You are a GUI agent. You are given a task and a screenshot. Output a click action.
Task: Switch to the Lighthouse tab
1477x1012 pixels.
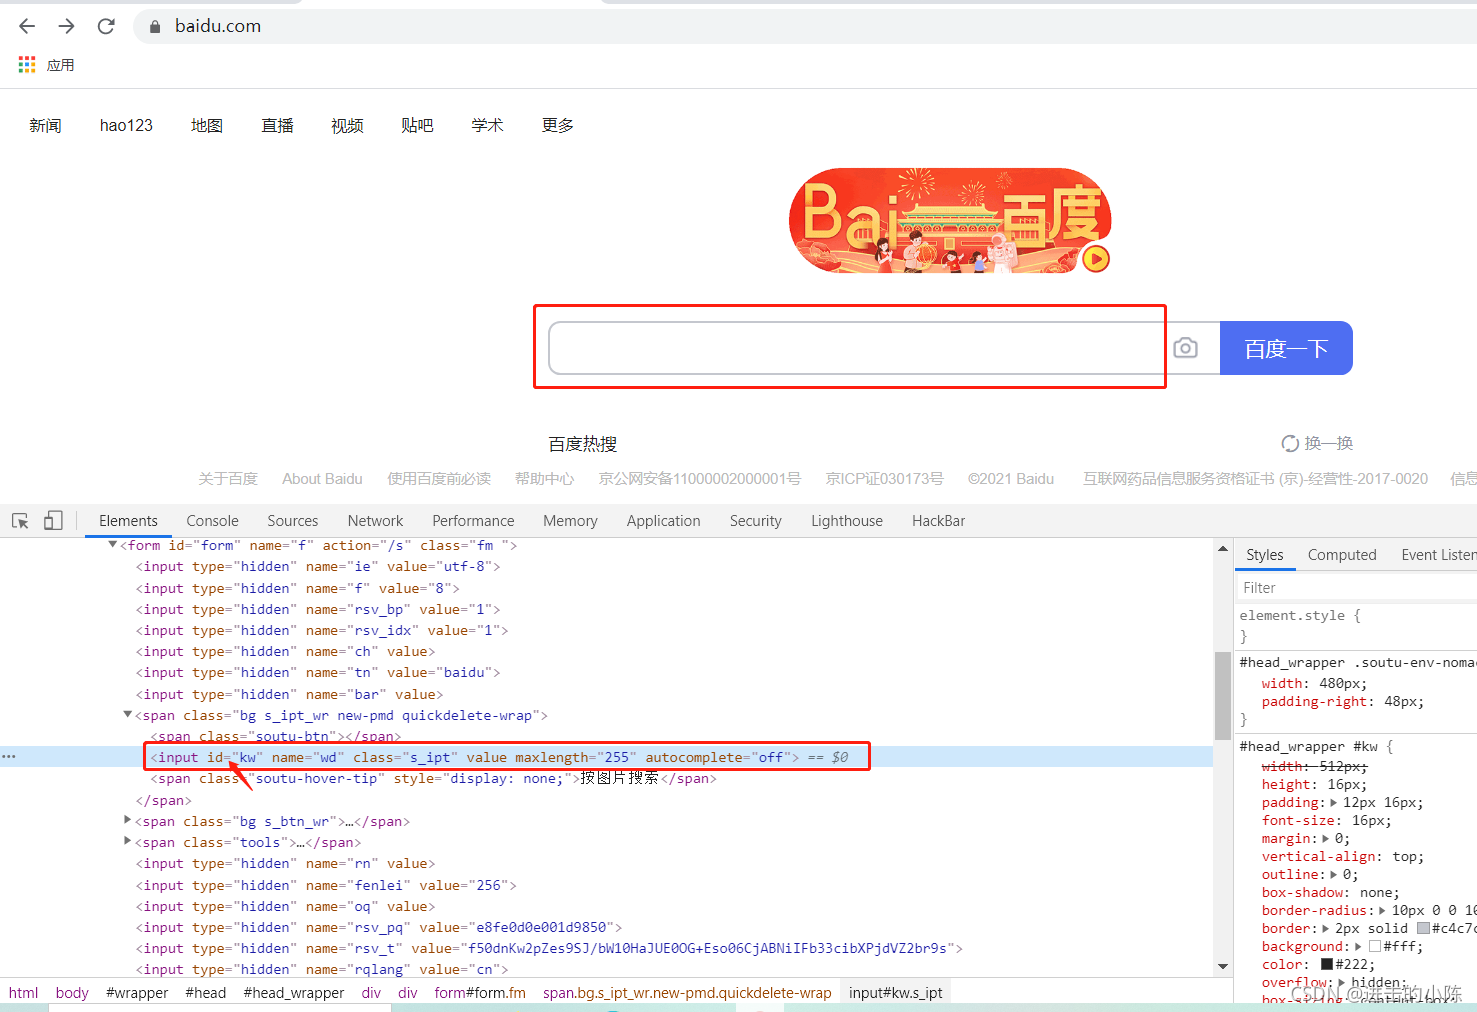coord(847,521)
